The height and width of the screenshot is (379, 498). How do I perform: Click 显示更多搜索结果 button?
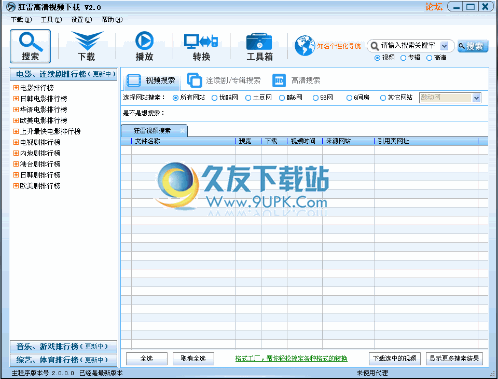[454, 358]
